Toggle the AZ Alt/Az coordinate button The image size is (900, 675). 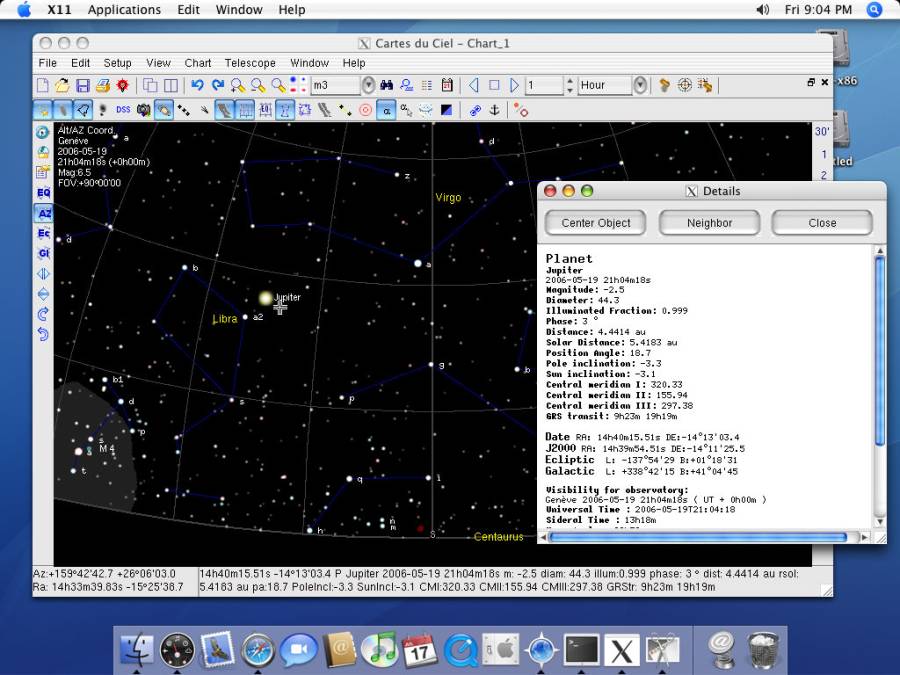pyautogui.click(x=44, y=213)
